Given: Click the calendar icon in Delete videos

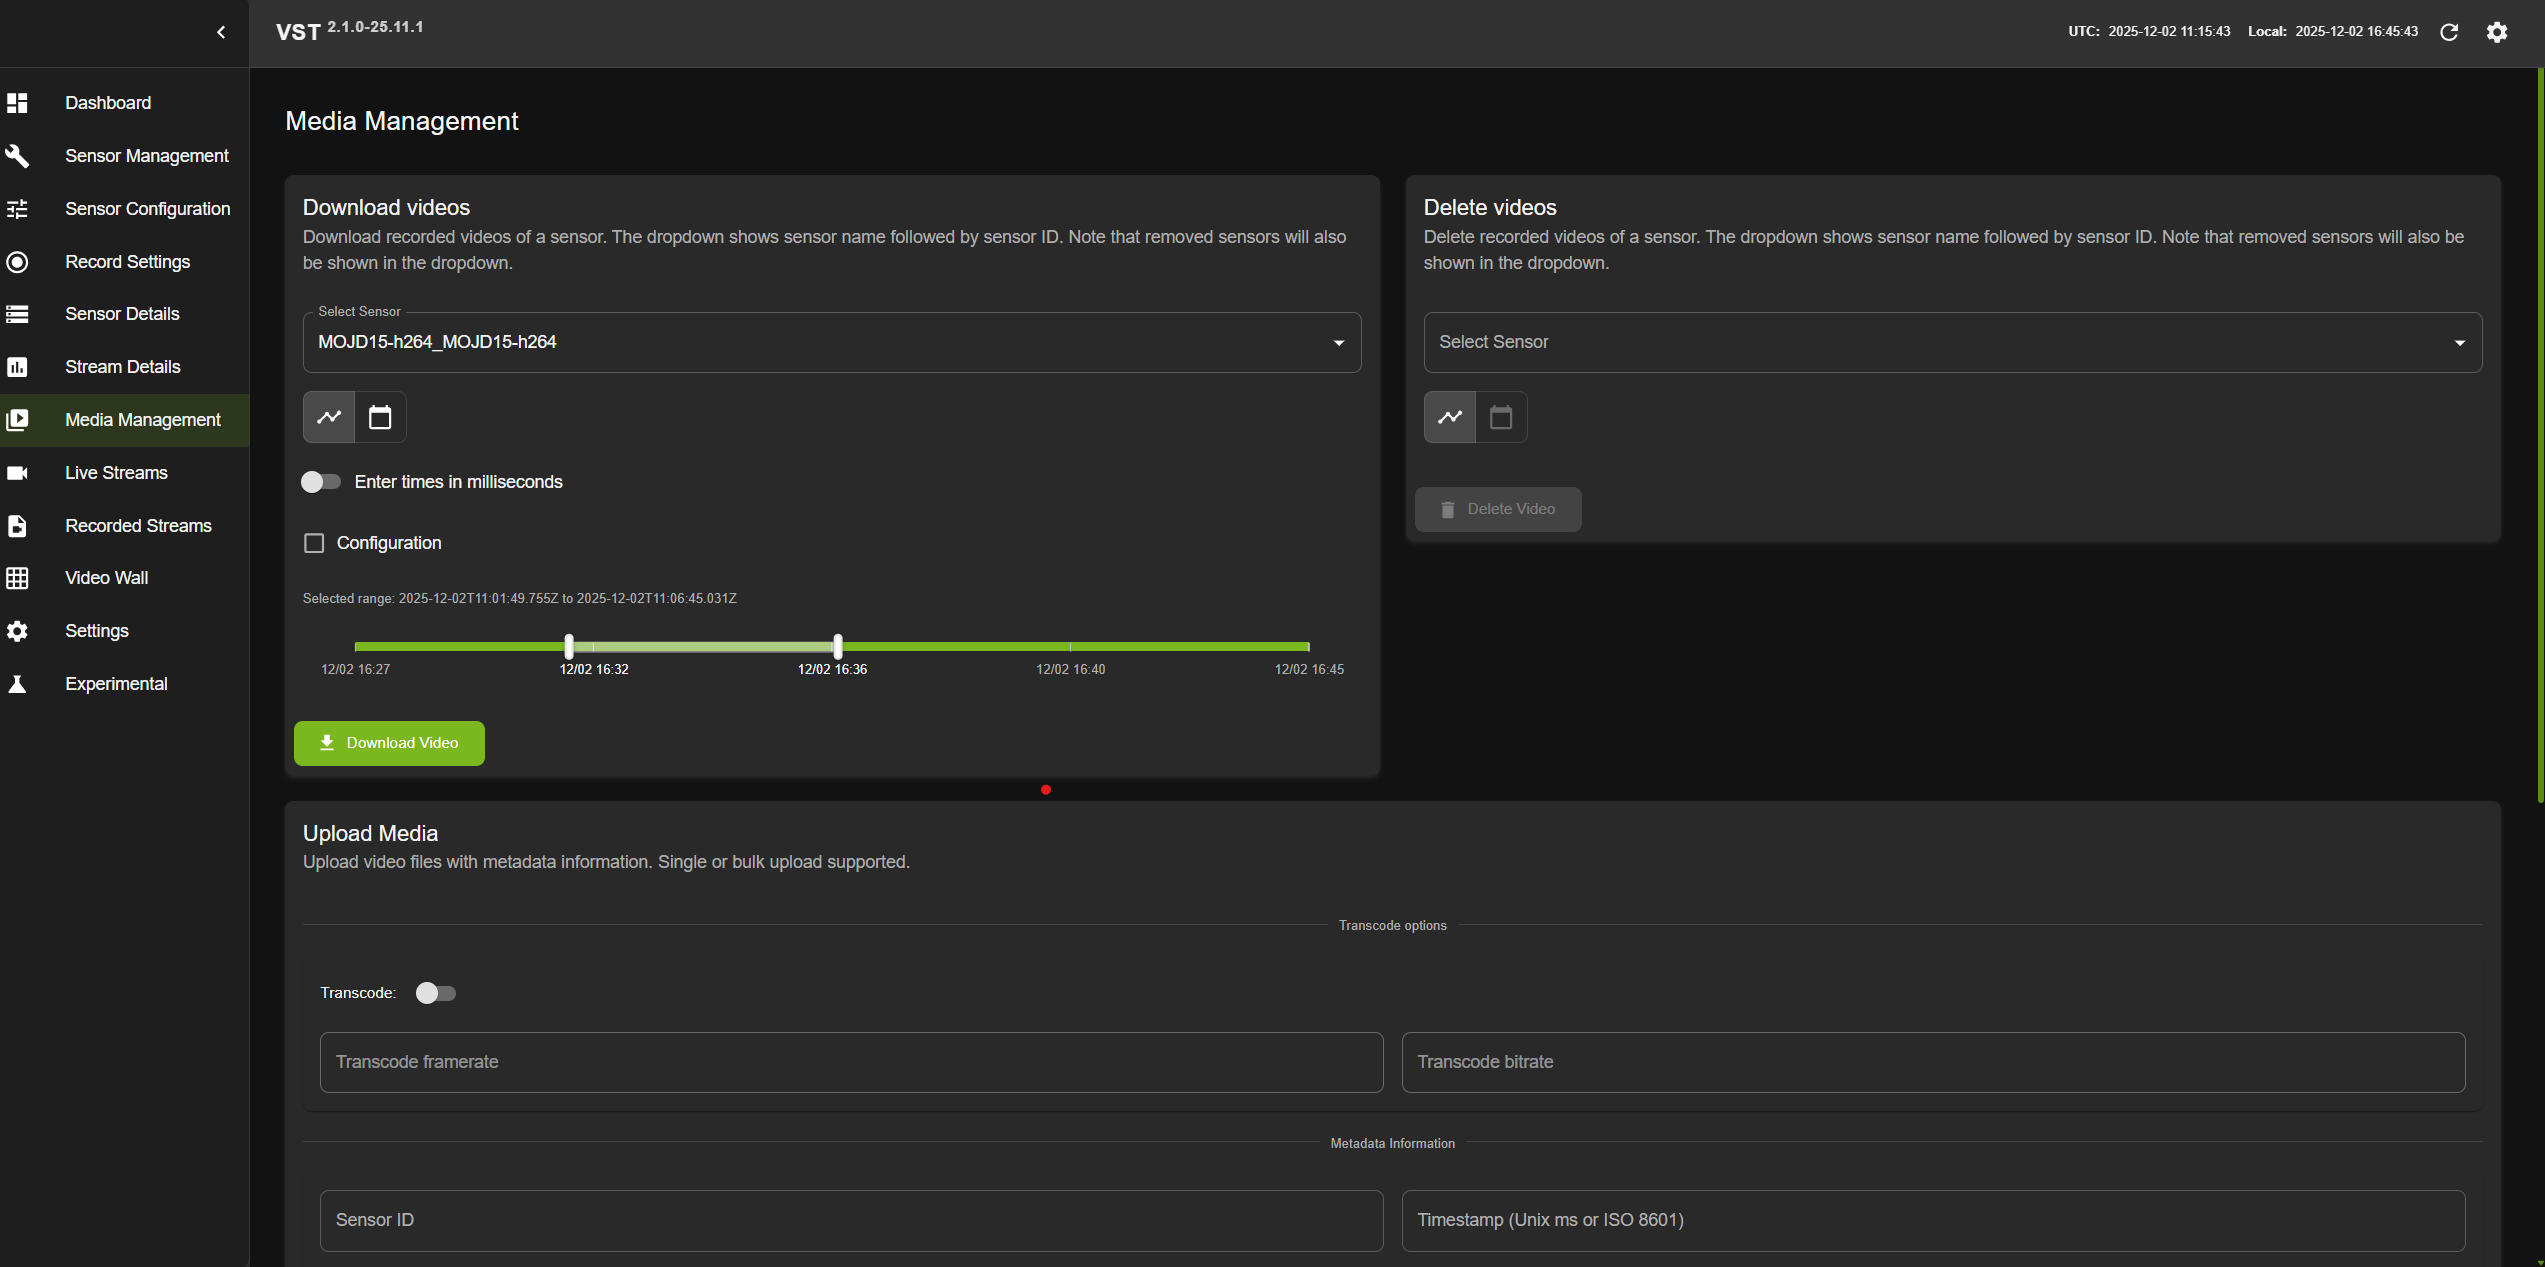Looking at the screenshot, I should (x=1501, y=417).
